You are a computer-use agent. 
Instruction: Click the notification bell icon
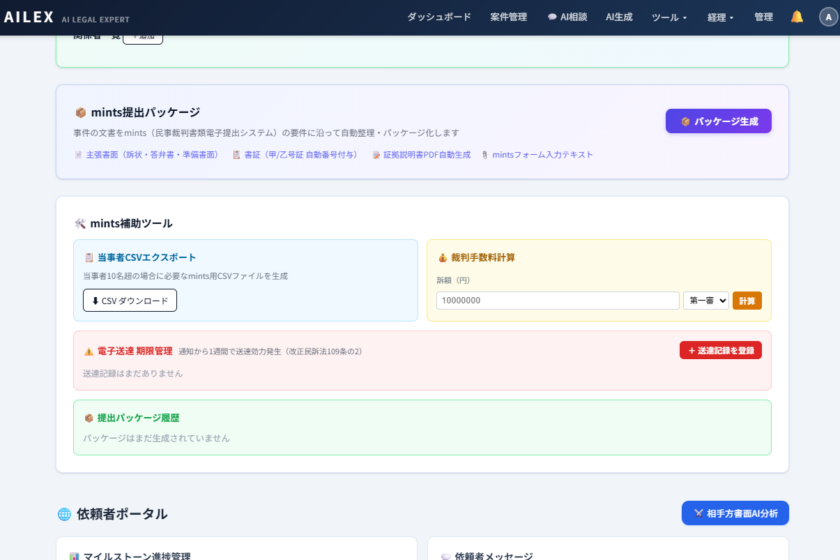[797, 17]
